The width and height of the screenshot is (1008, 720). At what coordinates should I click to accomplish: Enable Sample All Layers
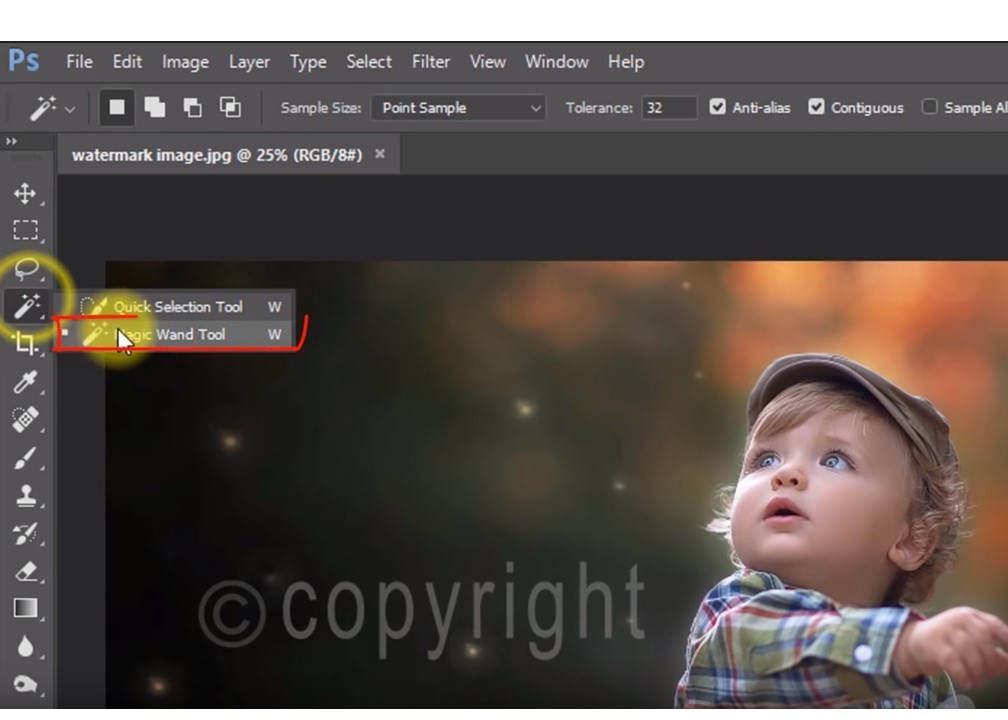coord(931,107)
